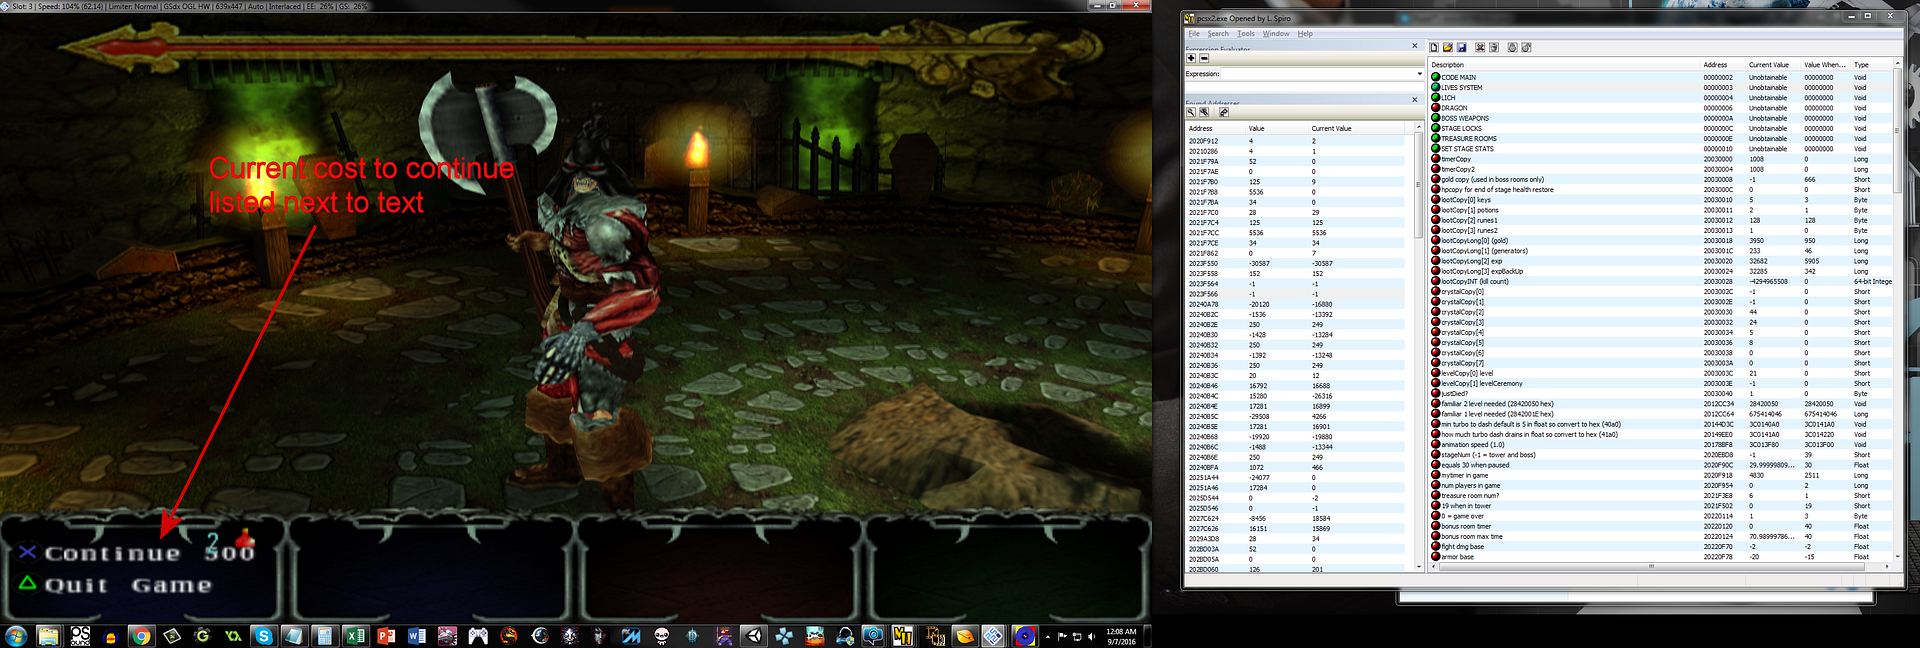This screenshot has height=648, width=1920.
Task: Open Word from the taskbar
Action: [x=417, y=636]
